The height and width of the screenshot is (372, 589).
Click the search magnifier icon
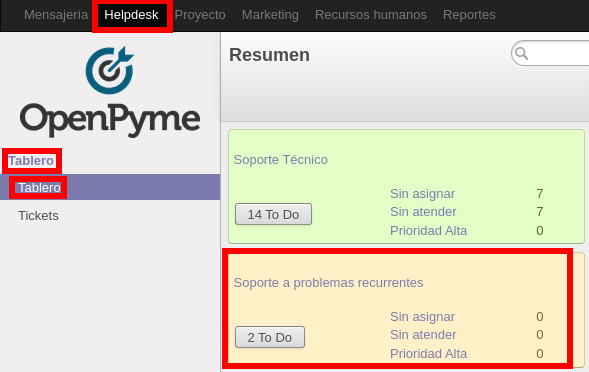[x=521, y=54]
